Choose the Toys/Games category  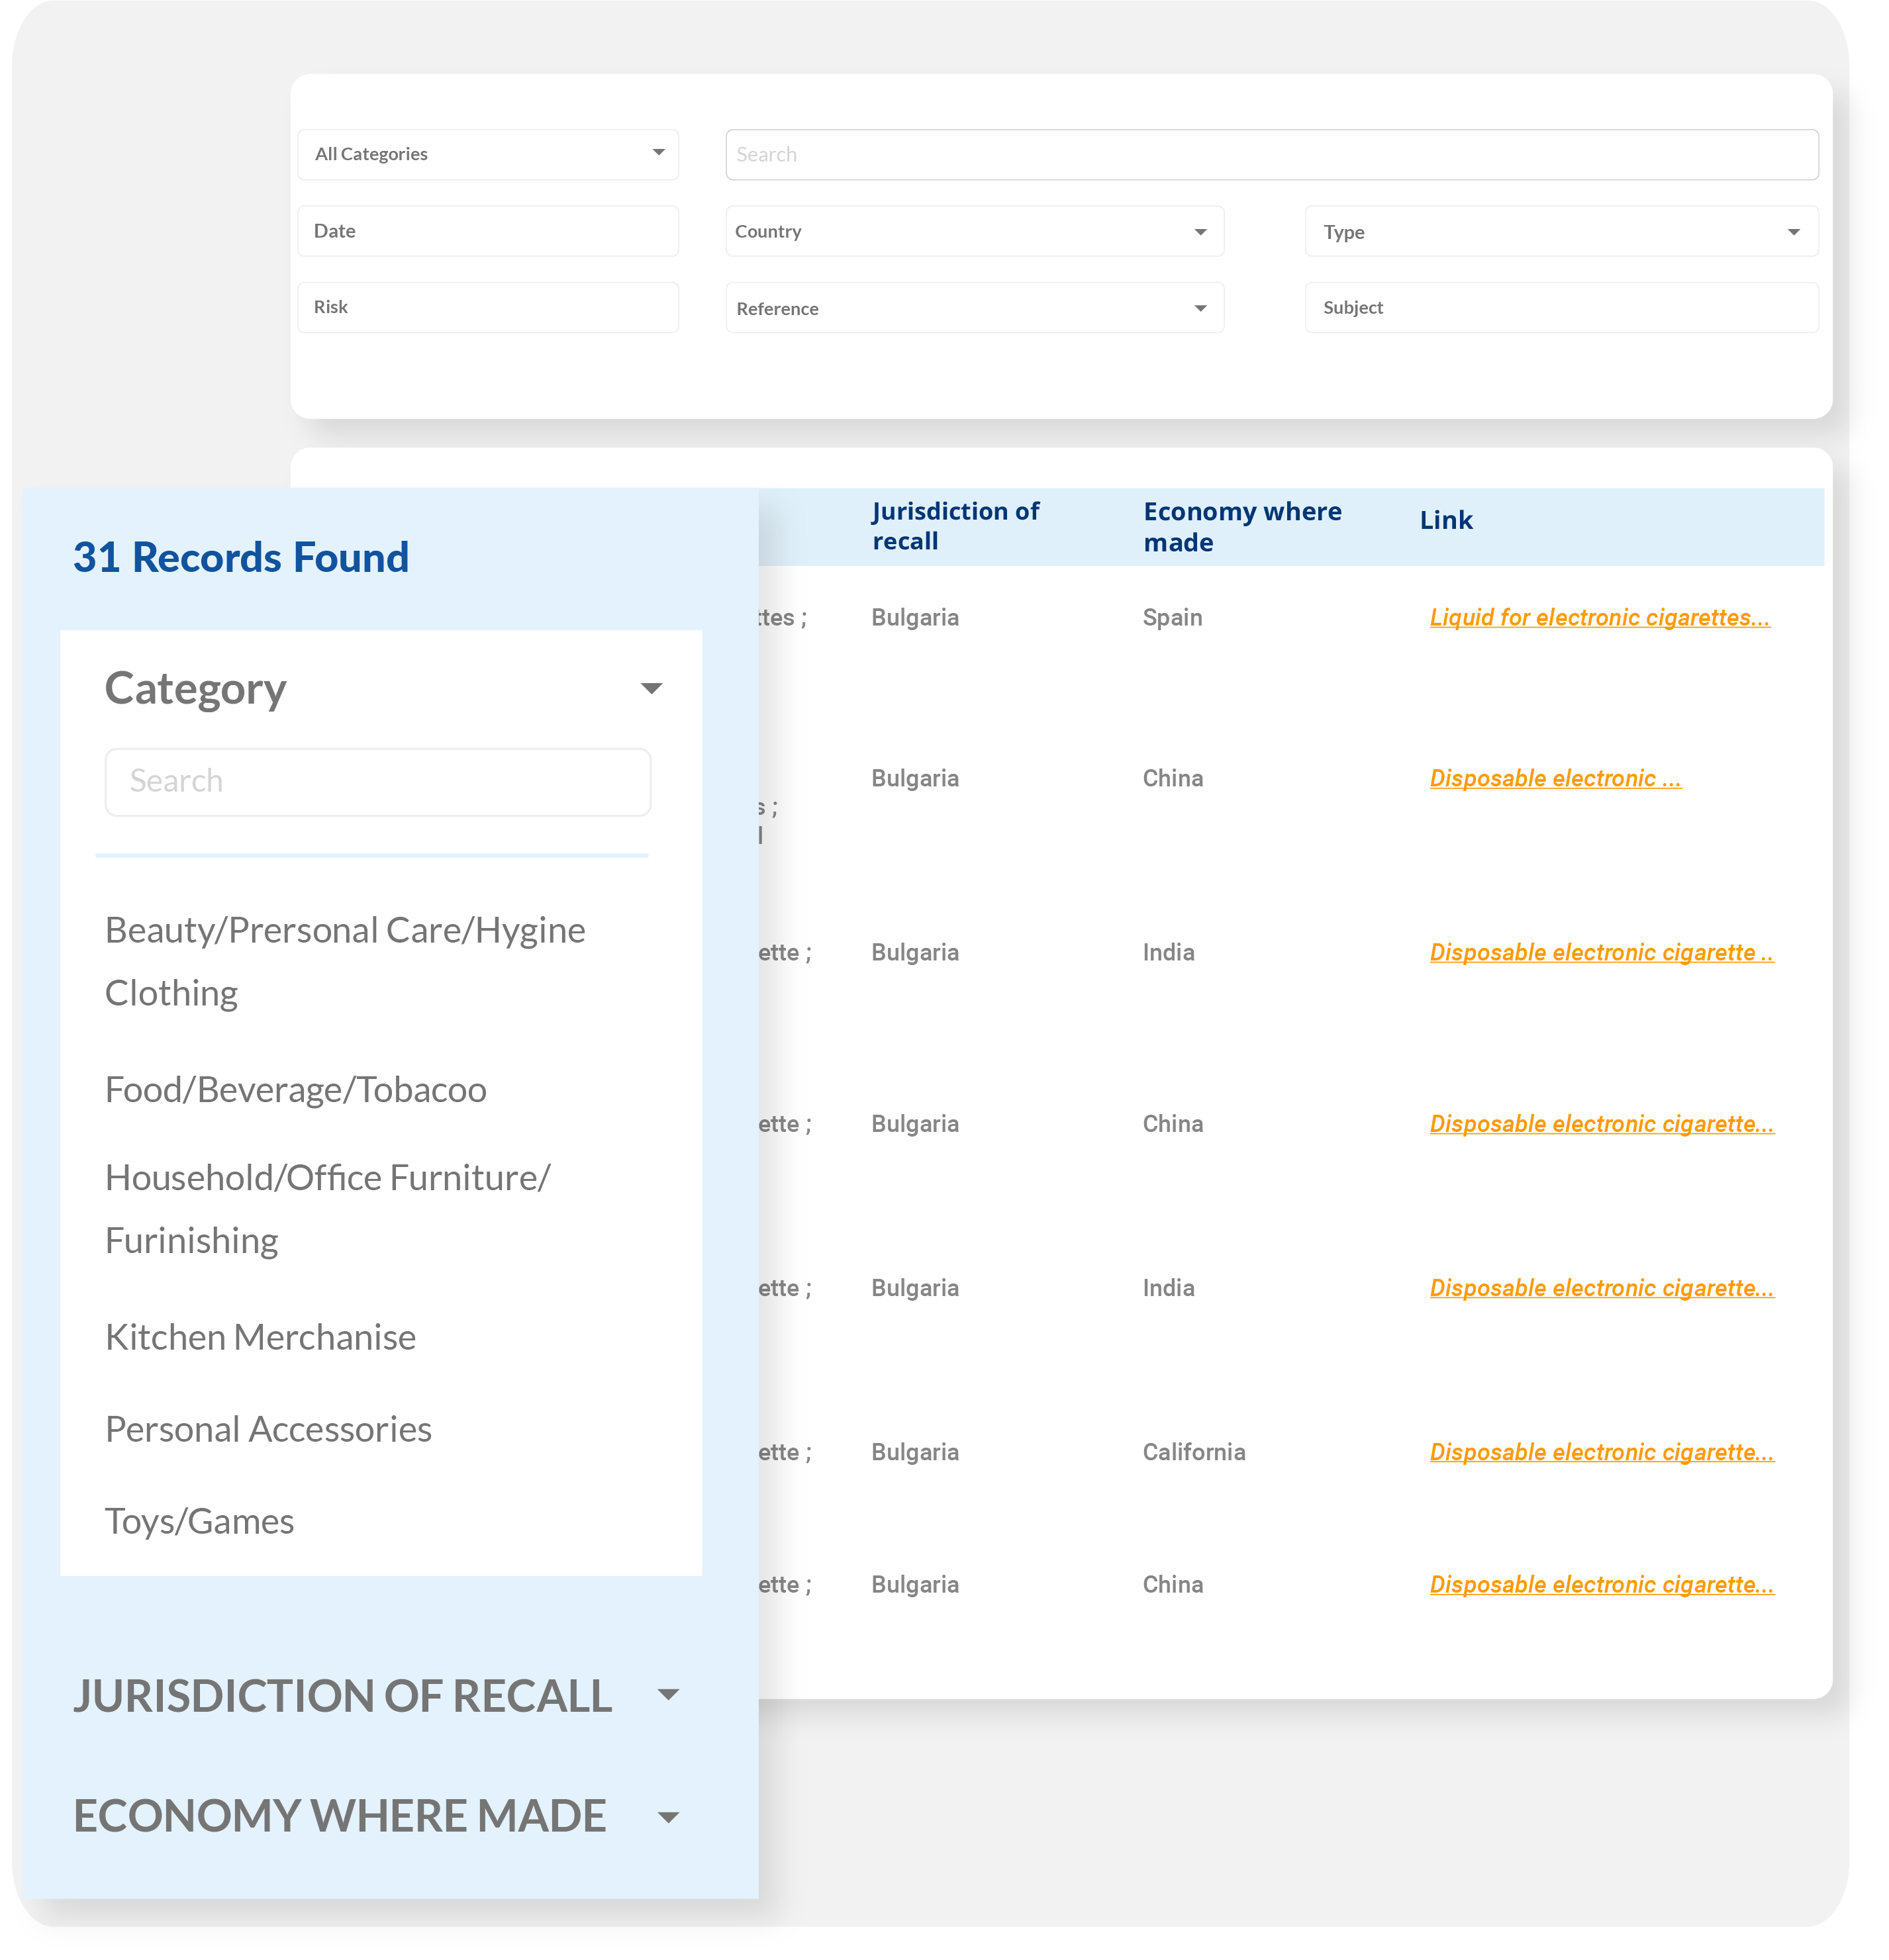tap(199, 1522)
